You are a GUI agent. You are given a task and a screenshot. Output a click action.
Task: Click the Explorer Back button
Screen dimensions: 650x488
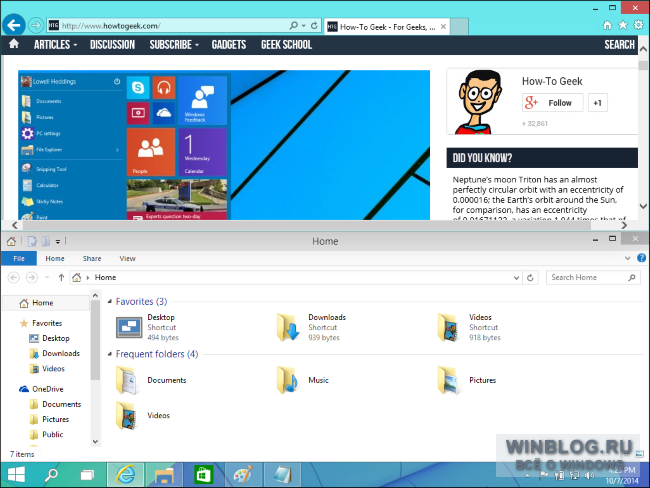tap(14, 277)
